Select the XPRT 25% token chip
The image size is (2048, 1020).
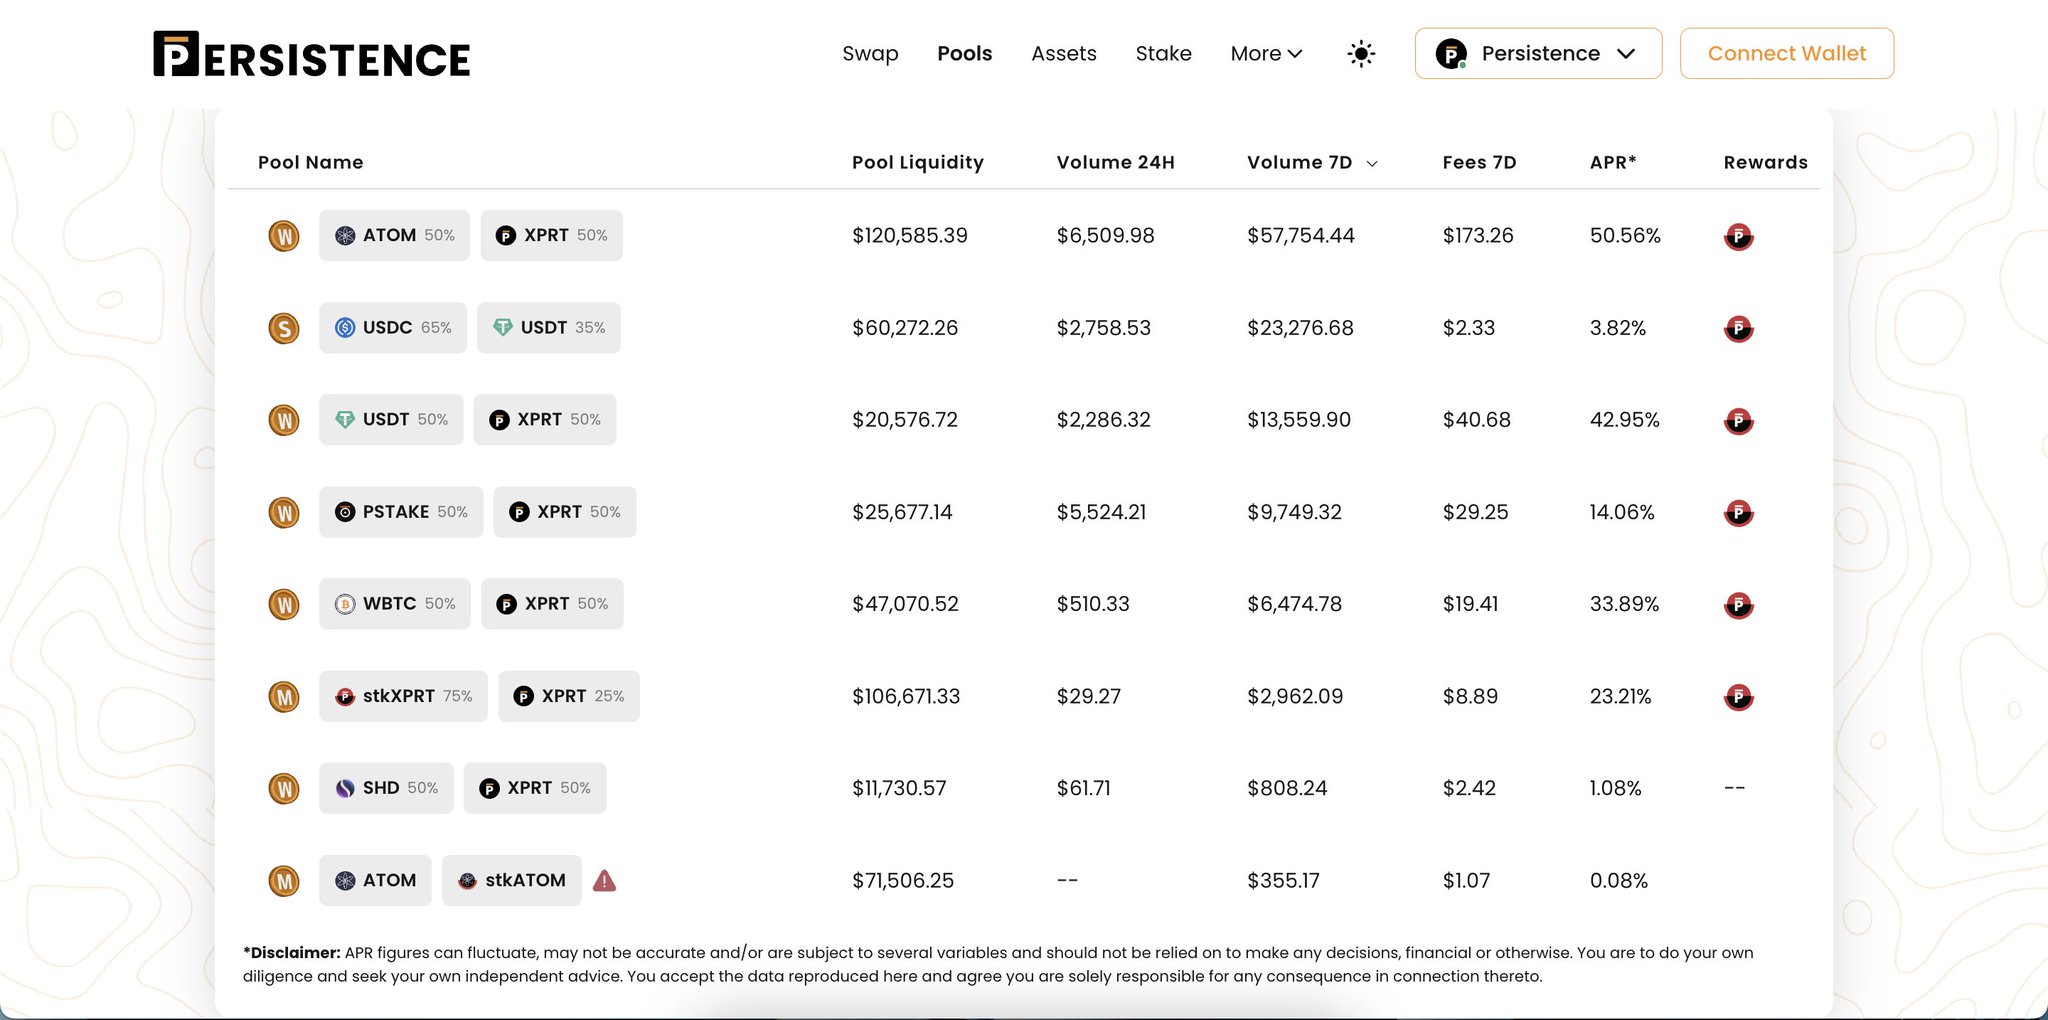(x=569, y=696)
